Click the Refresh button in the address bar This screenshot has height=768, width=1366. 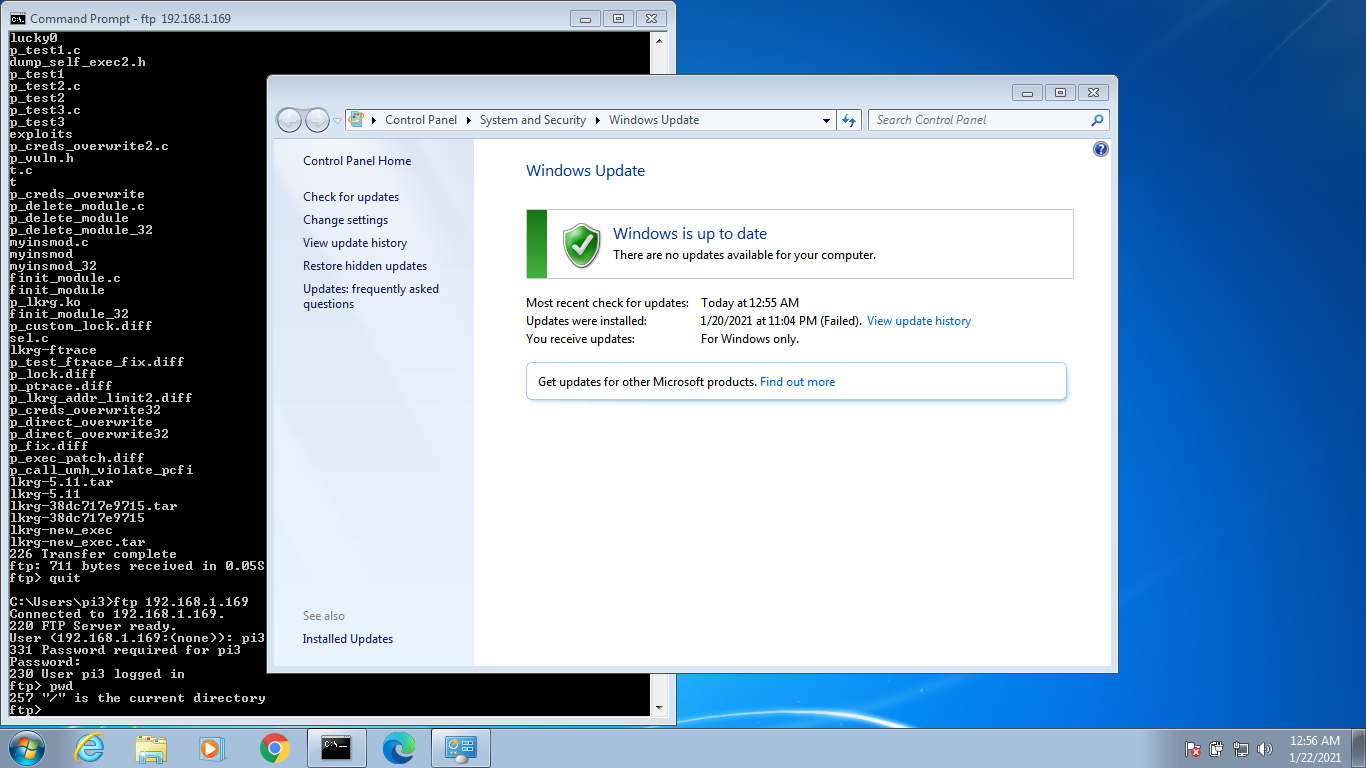point(849,120)
